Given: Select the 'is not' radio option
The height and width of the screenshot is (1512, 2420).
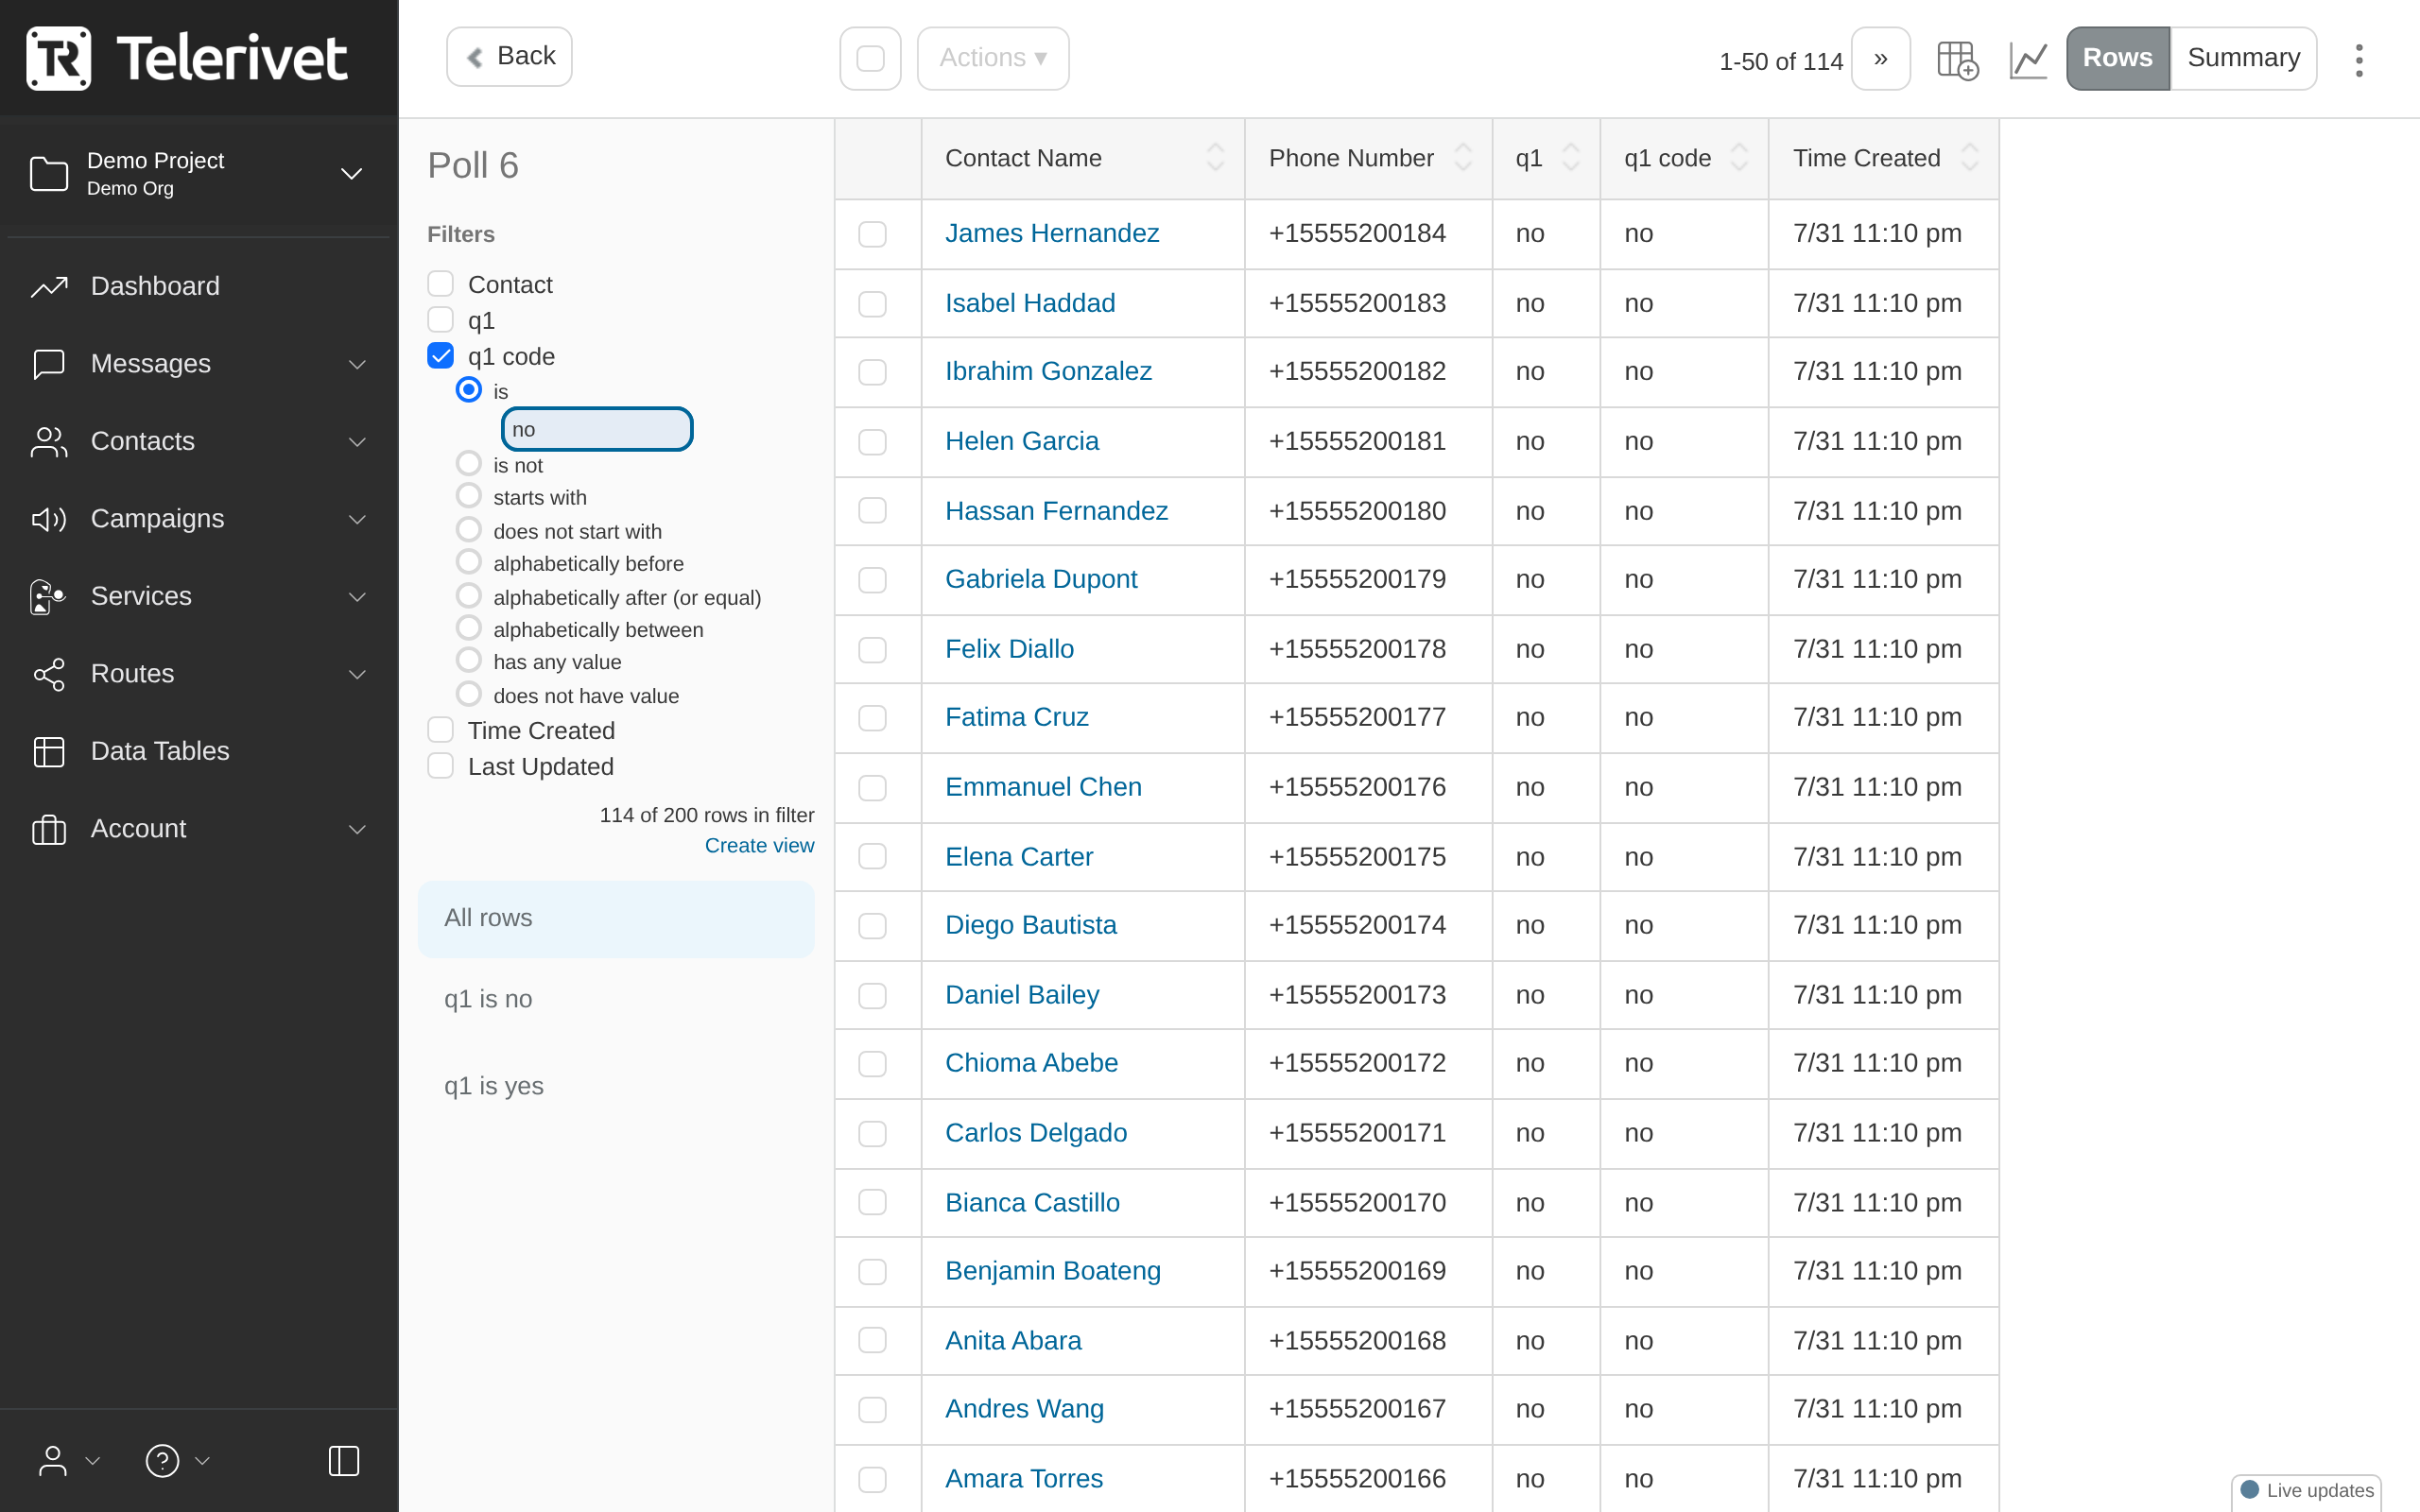Looking at the screenshot, I should [468, 464].
